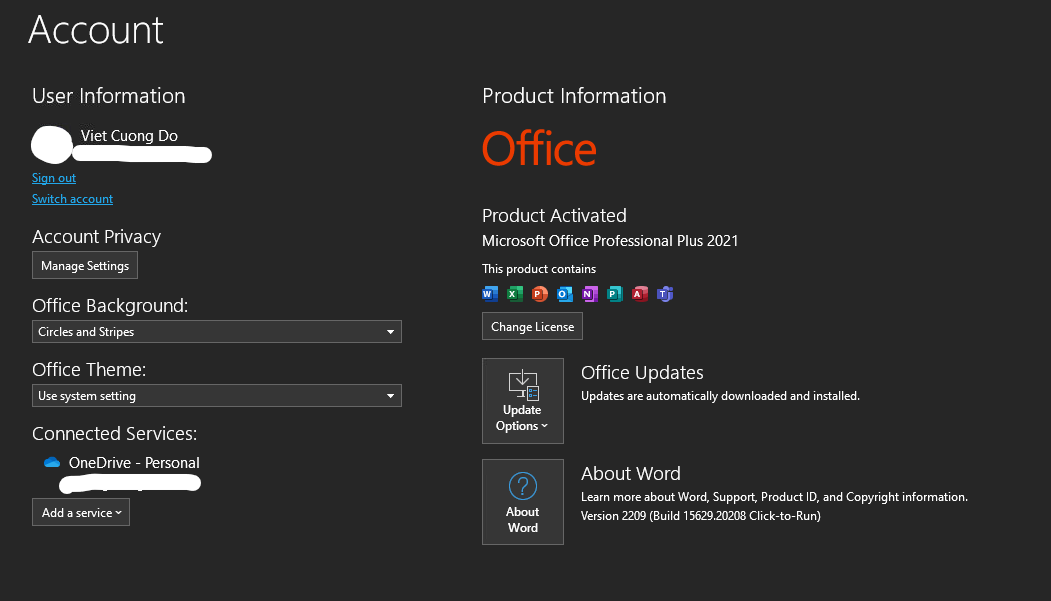Click the Outlook app icon
The image size is (1051, 601).
[x=565, y=293]
